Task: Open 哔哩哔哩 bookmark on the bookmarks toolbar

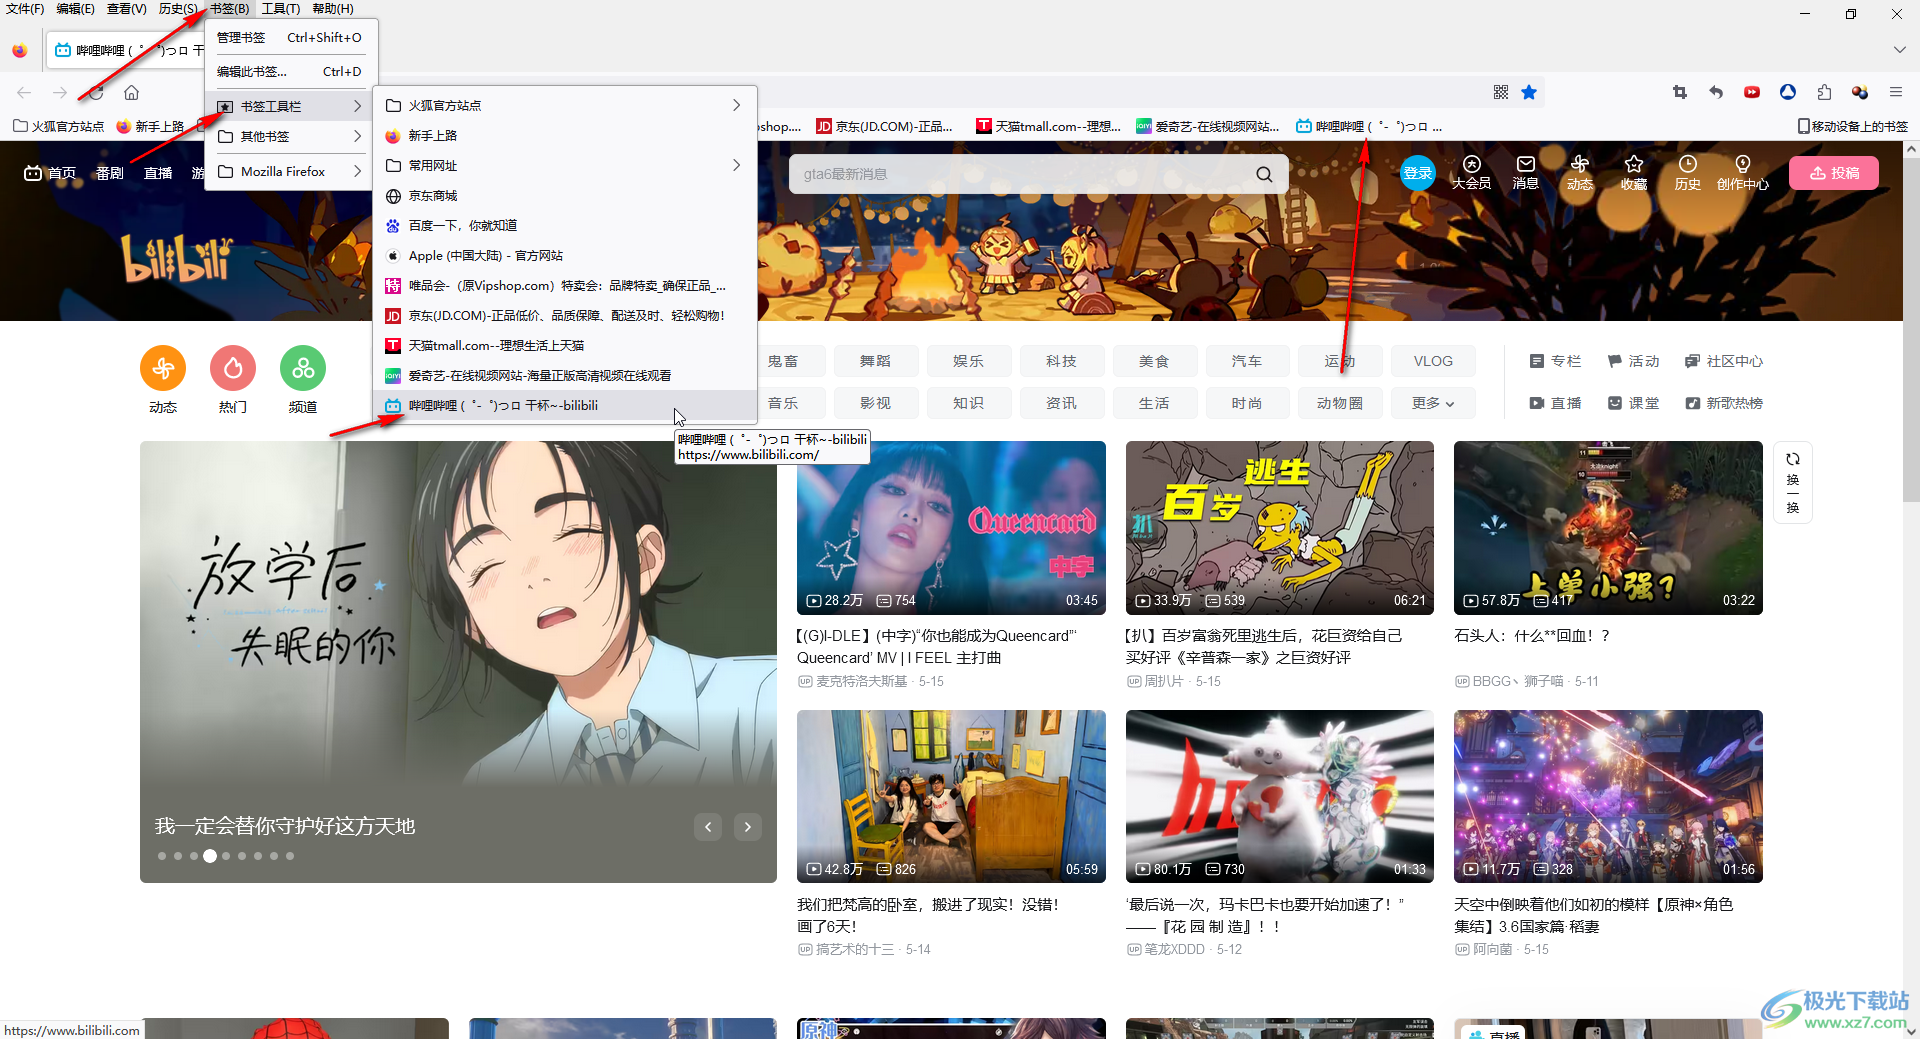Action: (1369, 126)
